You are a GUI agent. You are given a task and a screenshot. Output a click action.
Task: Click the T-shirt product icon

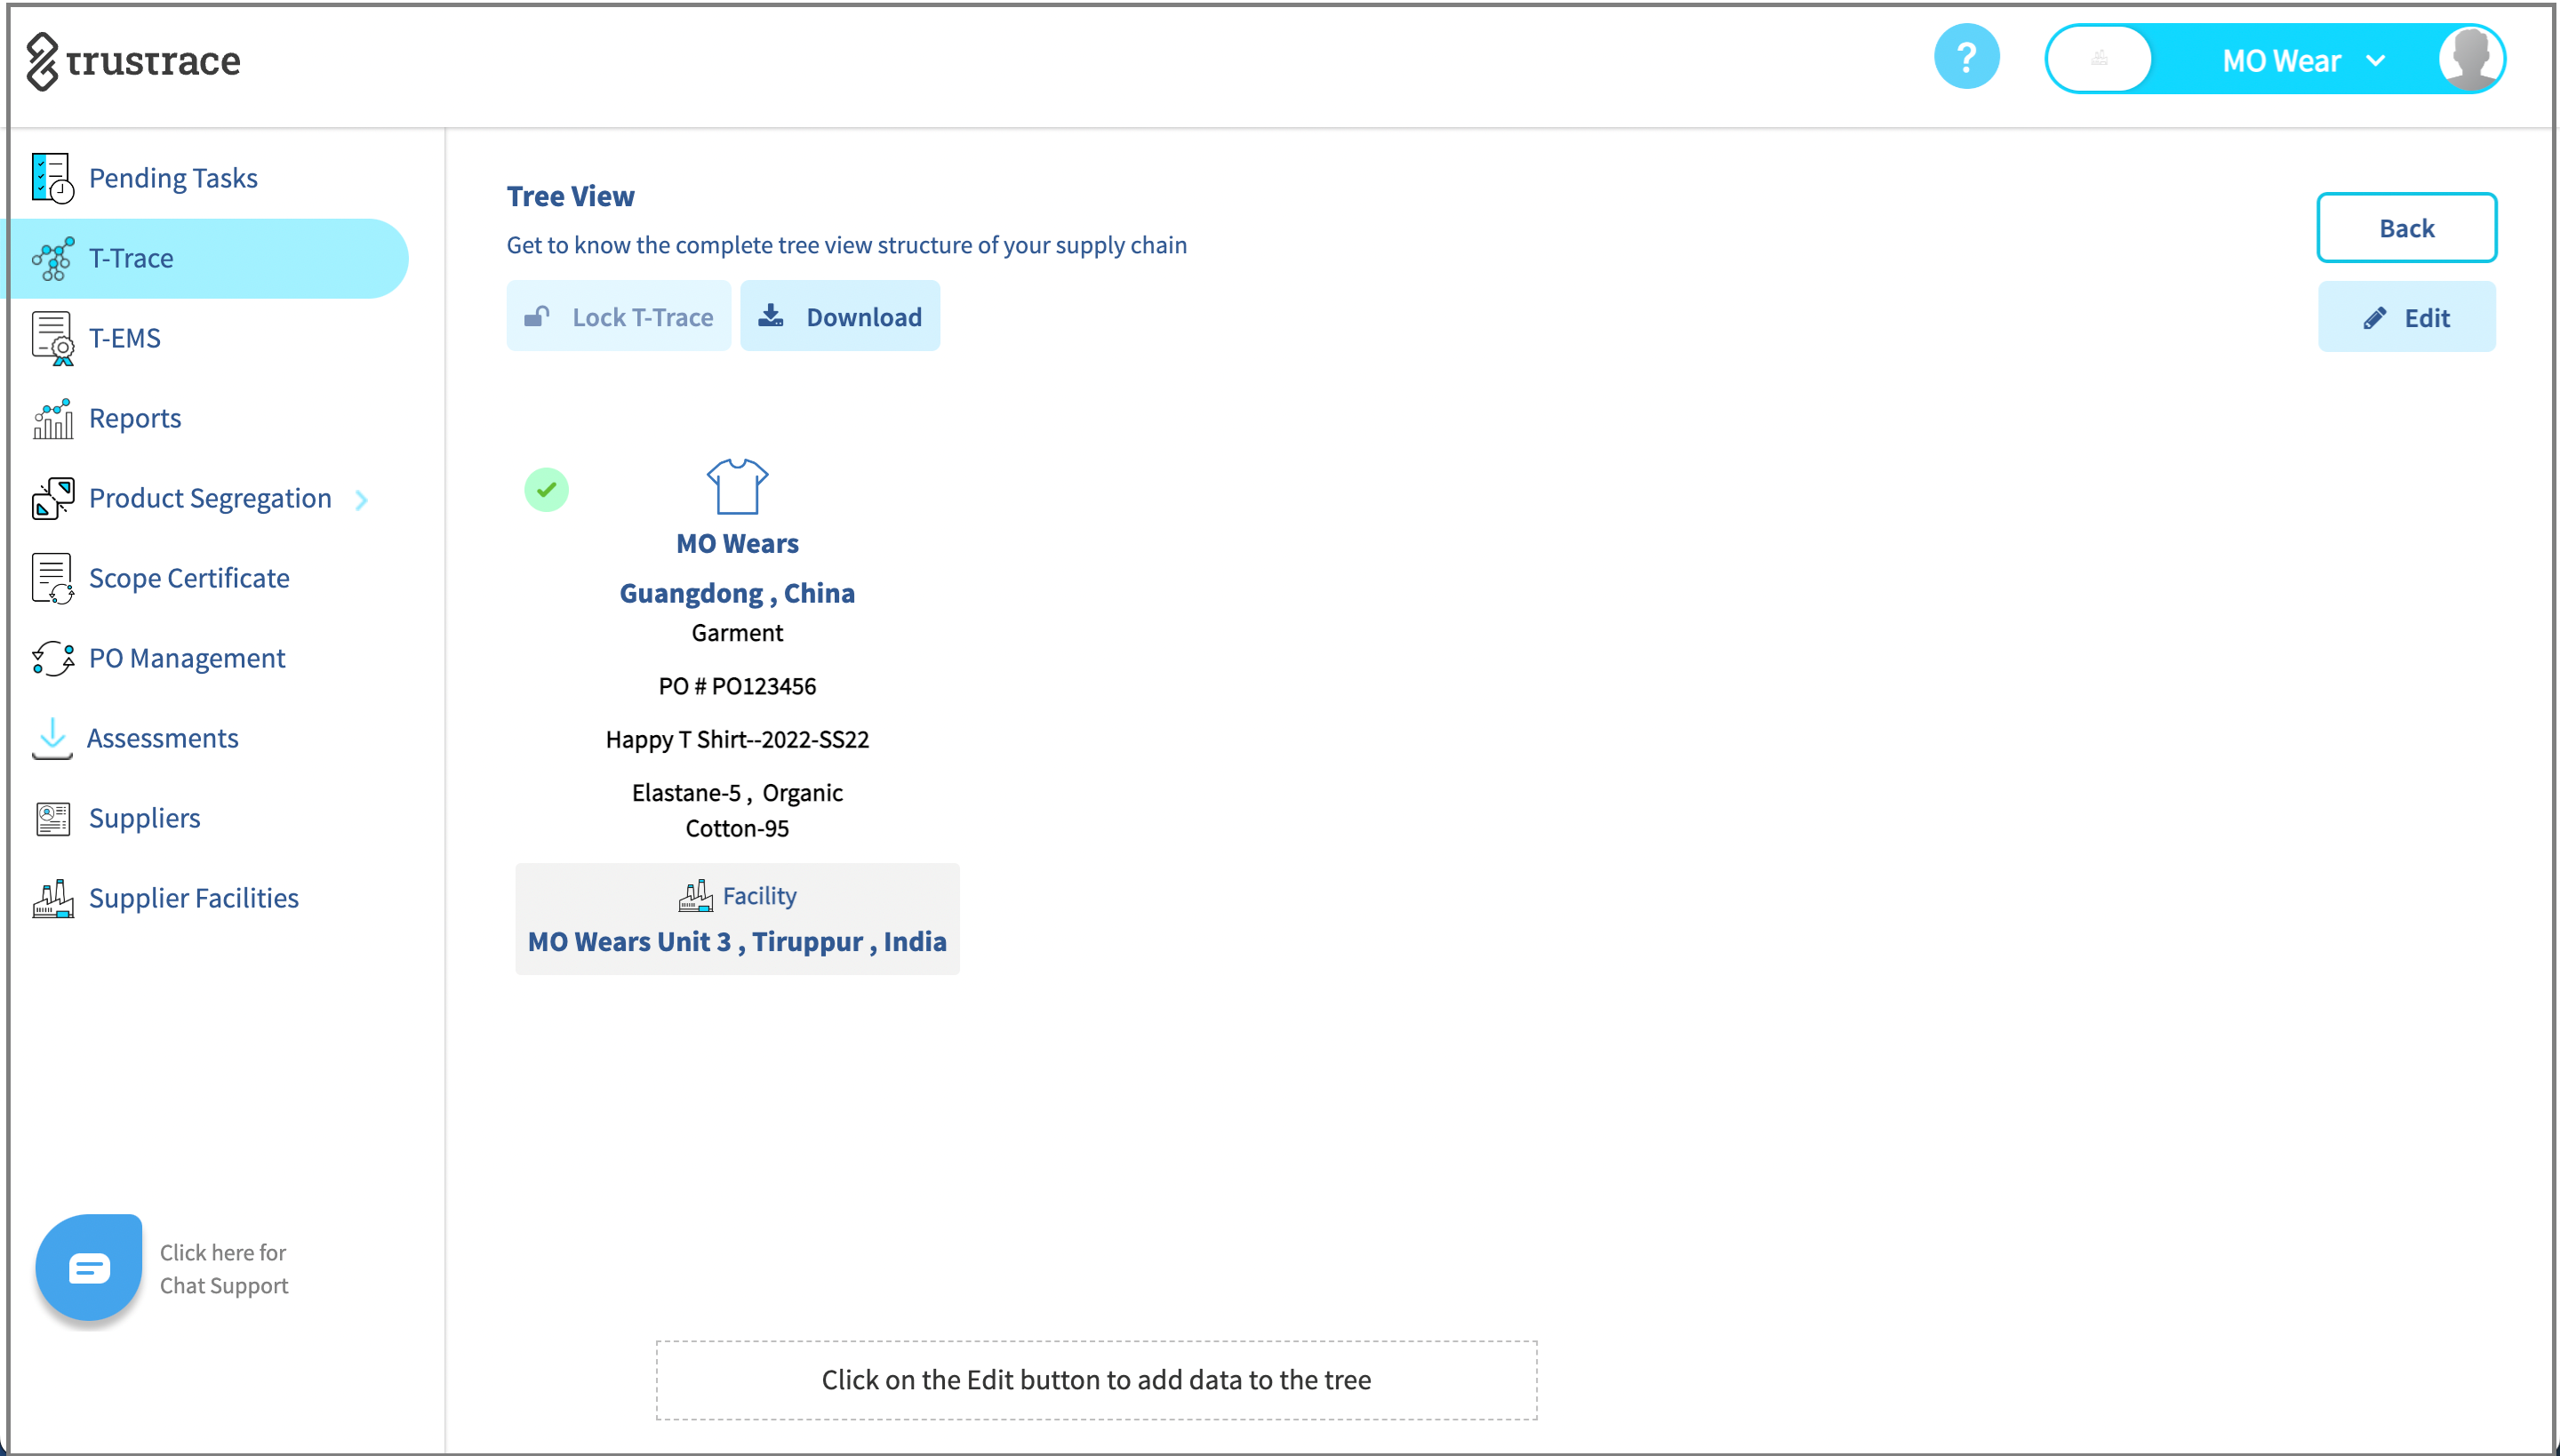click(x=737, y=486)
